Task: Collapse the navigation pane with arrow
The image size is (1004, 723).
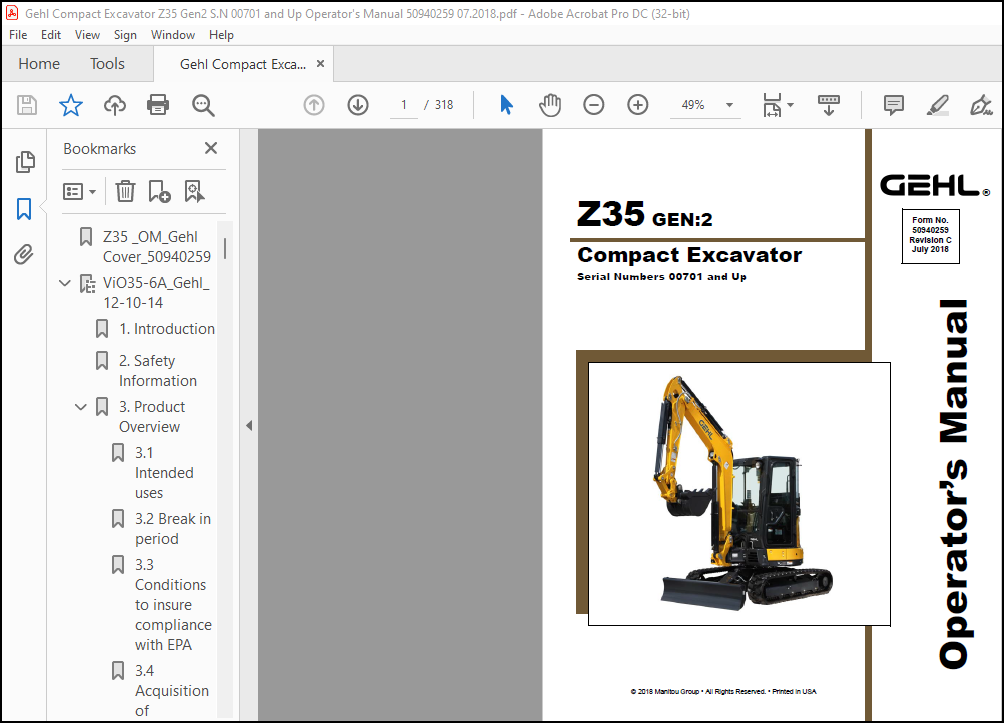Action: point(249,426)
